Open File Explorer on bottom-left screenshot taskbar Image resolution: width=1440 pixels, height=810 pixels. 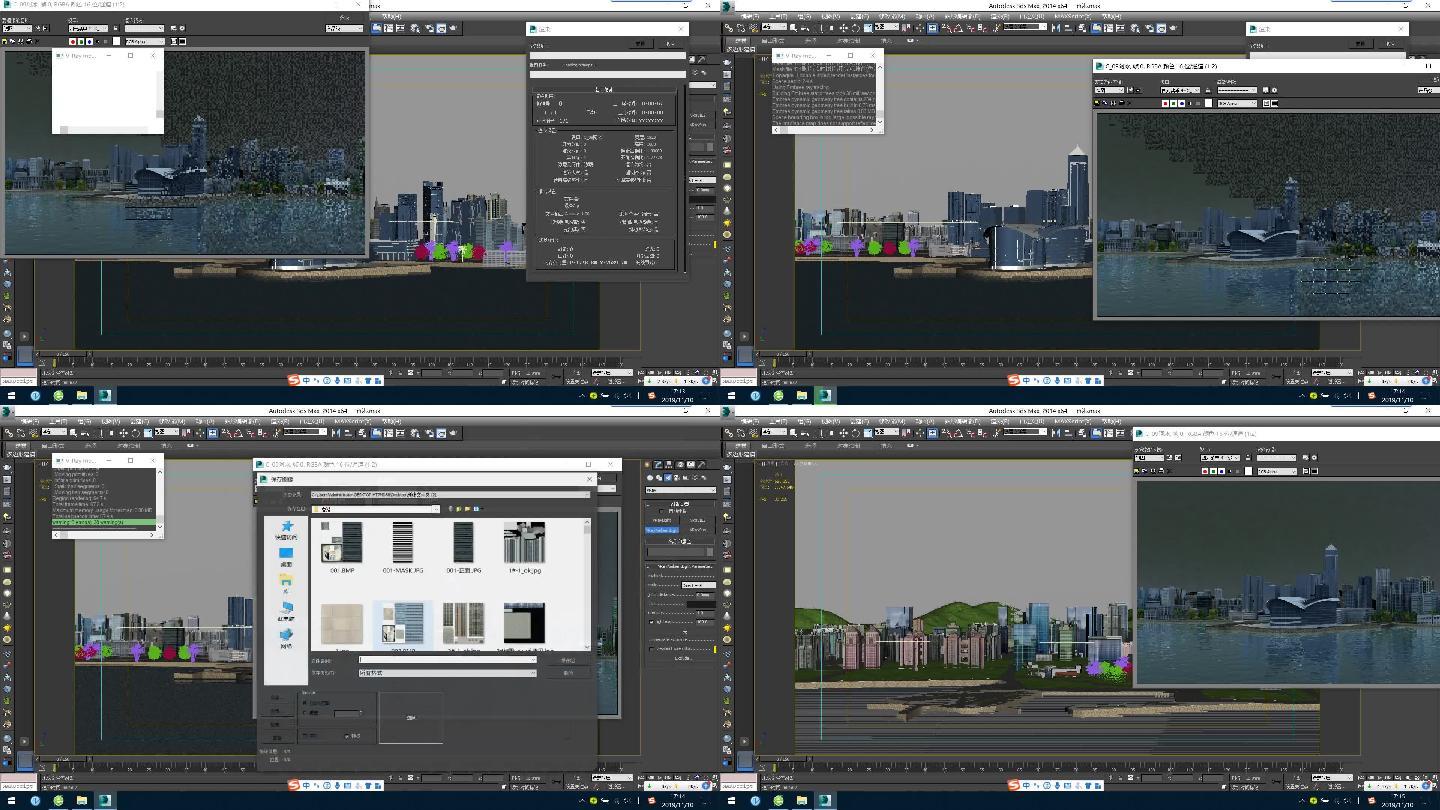pyautogui.click(x=82, y=800)
